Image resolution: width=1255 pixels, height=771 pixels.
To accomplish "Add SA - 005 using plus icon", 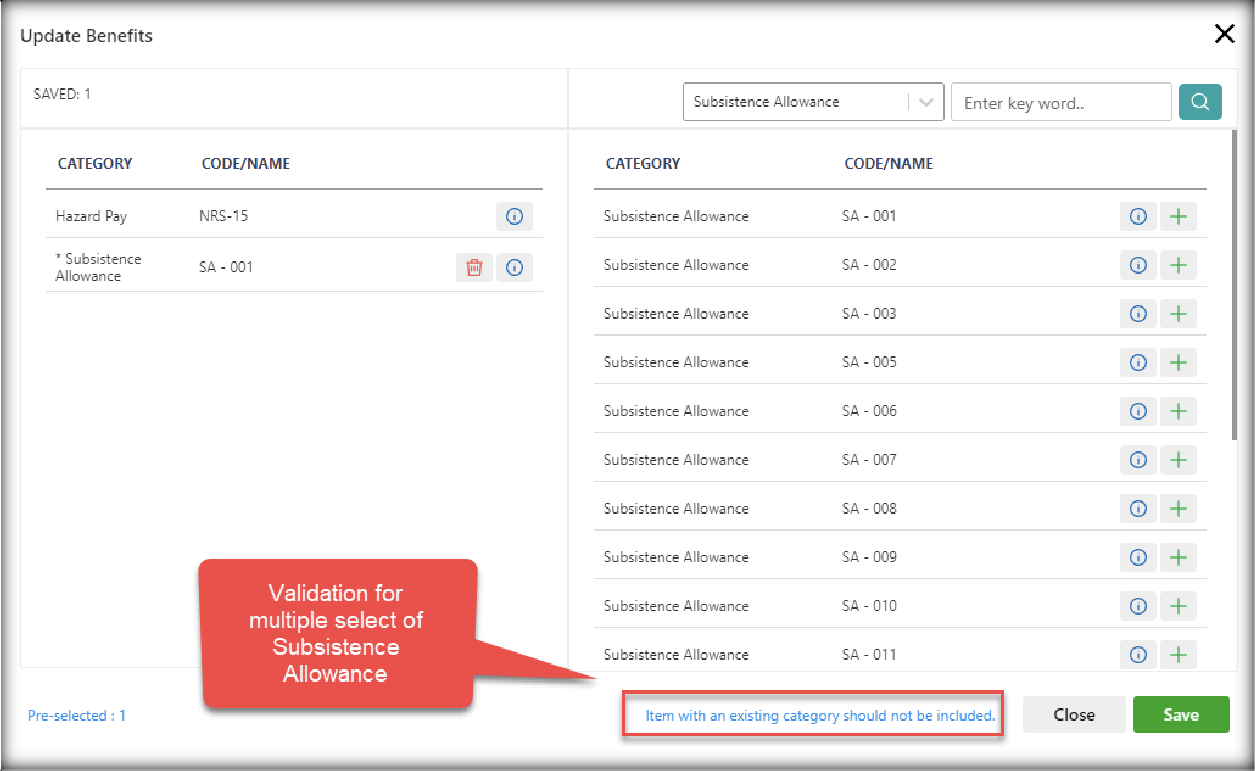I will (x=1178, y=362).
